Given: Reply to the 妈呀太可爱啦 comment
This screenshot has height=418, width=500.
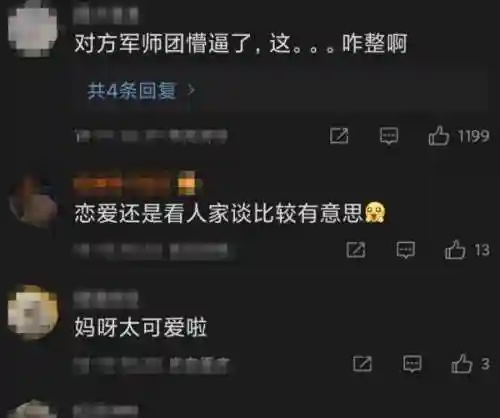Looking at the screenshot, I should point(412,364).
